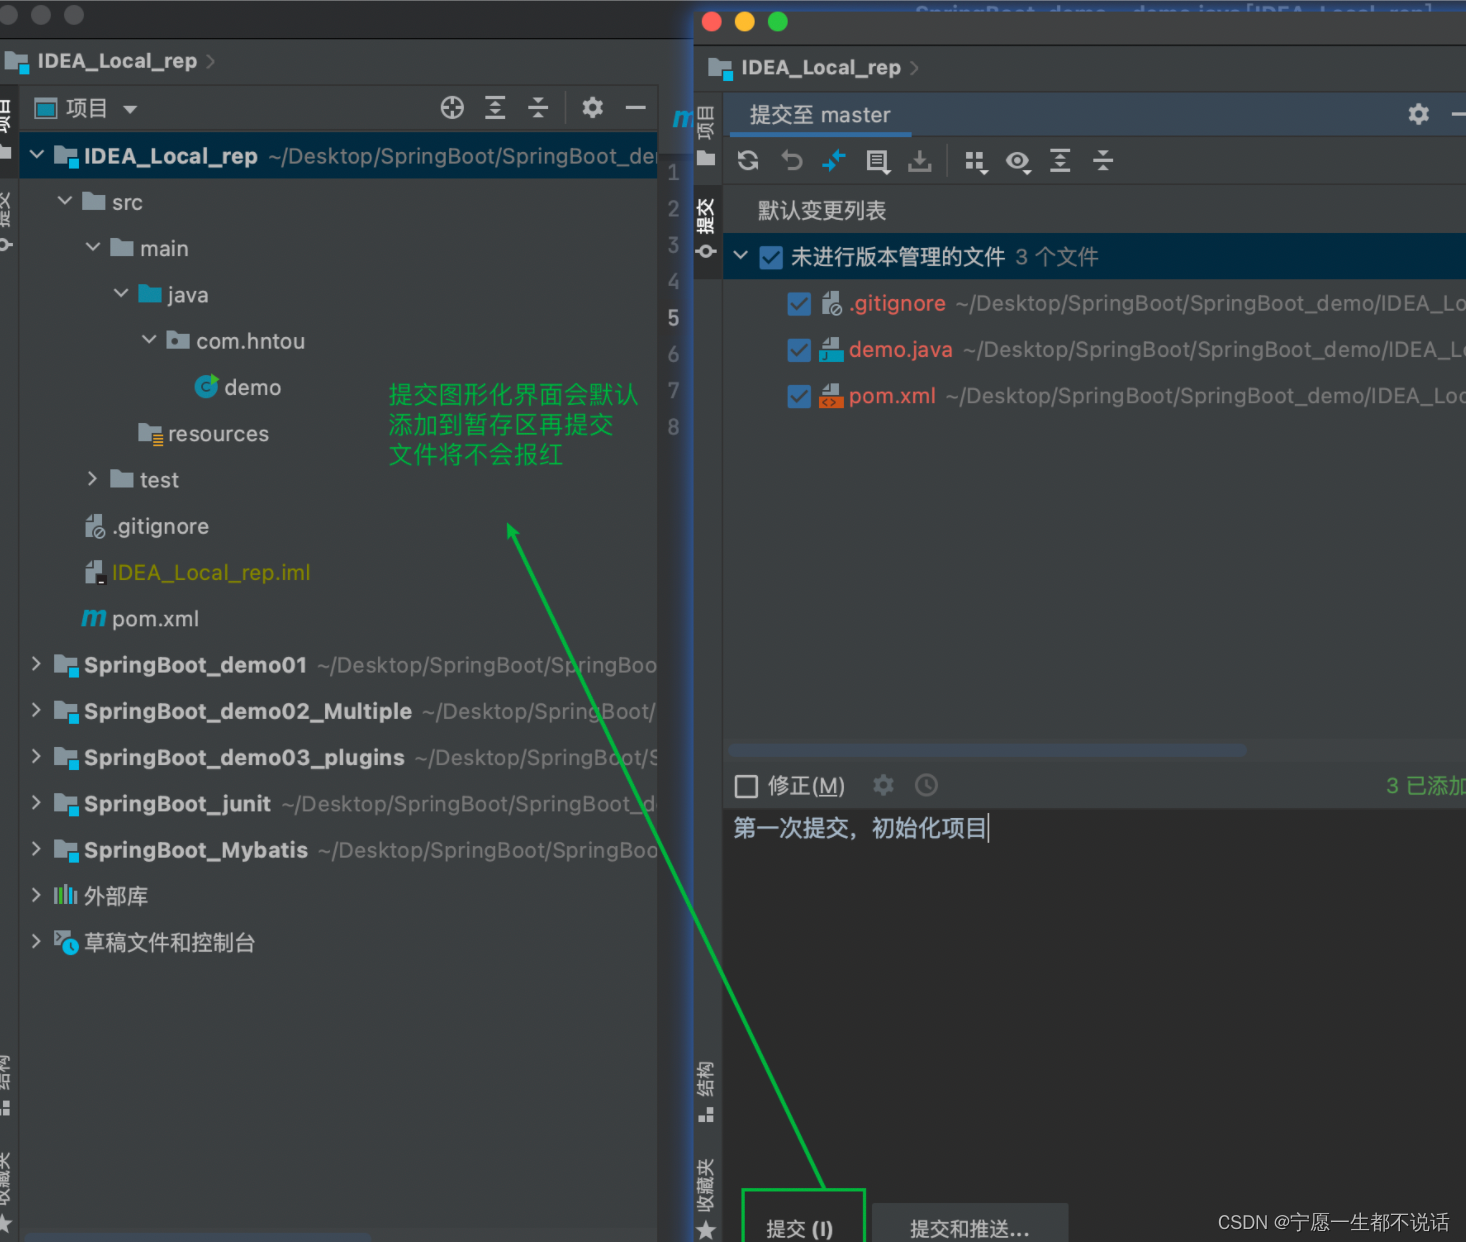Select the resources folder

(218, 433)
